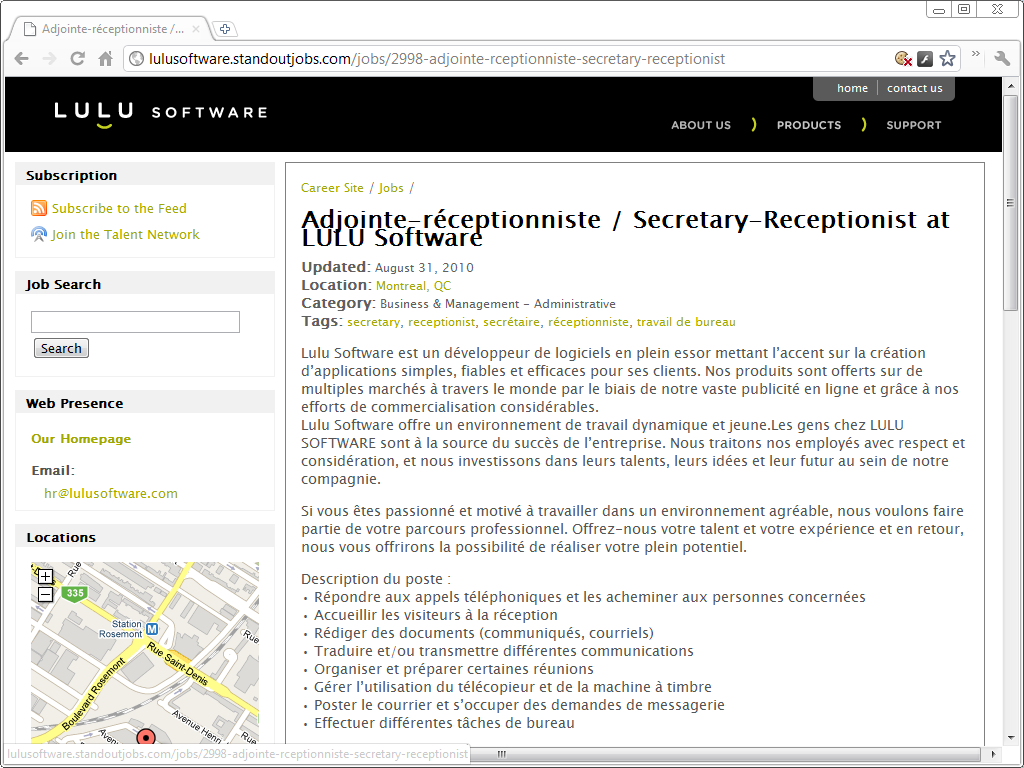The image size is (1024, 768).
Task: Click inside the job search text field
Action: click(x=134, y=321)
